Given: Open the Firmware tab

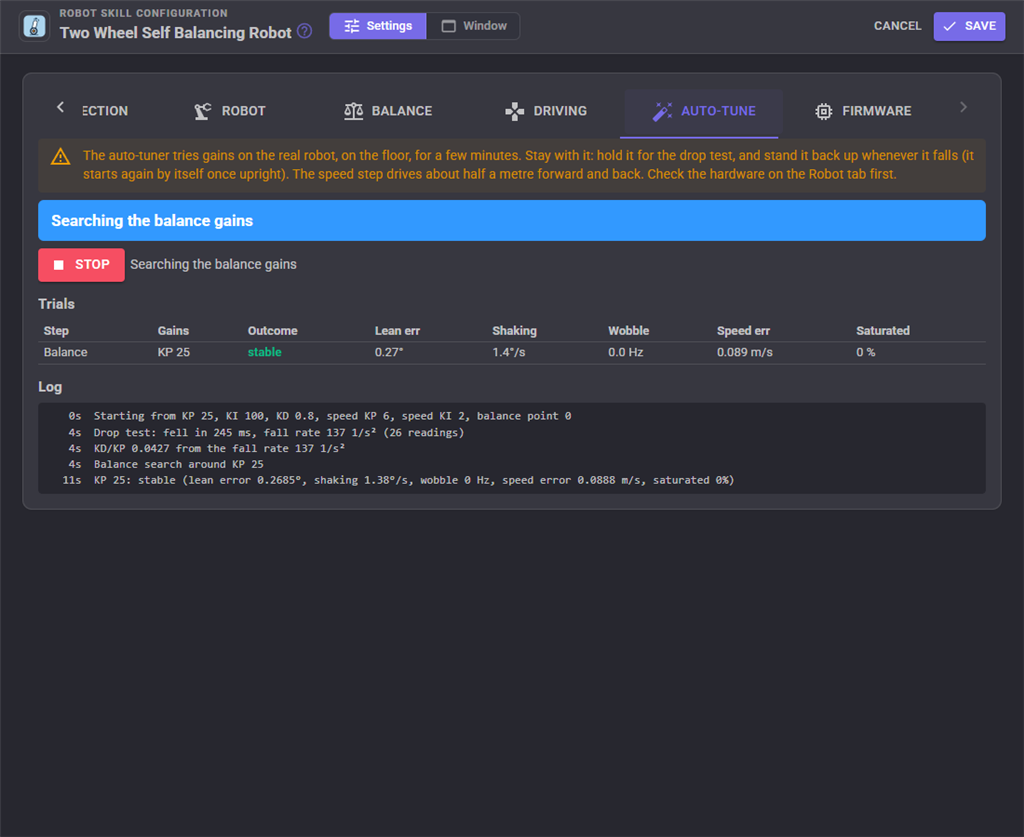Looking at the screenshot, I should [x=863, y=111].
